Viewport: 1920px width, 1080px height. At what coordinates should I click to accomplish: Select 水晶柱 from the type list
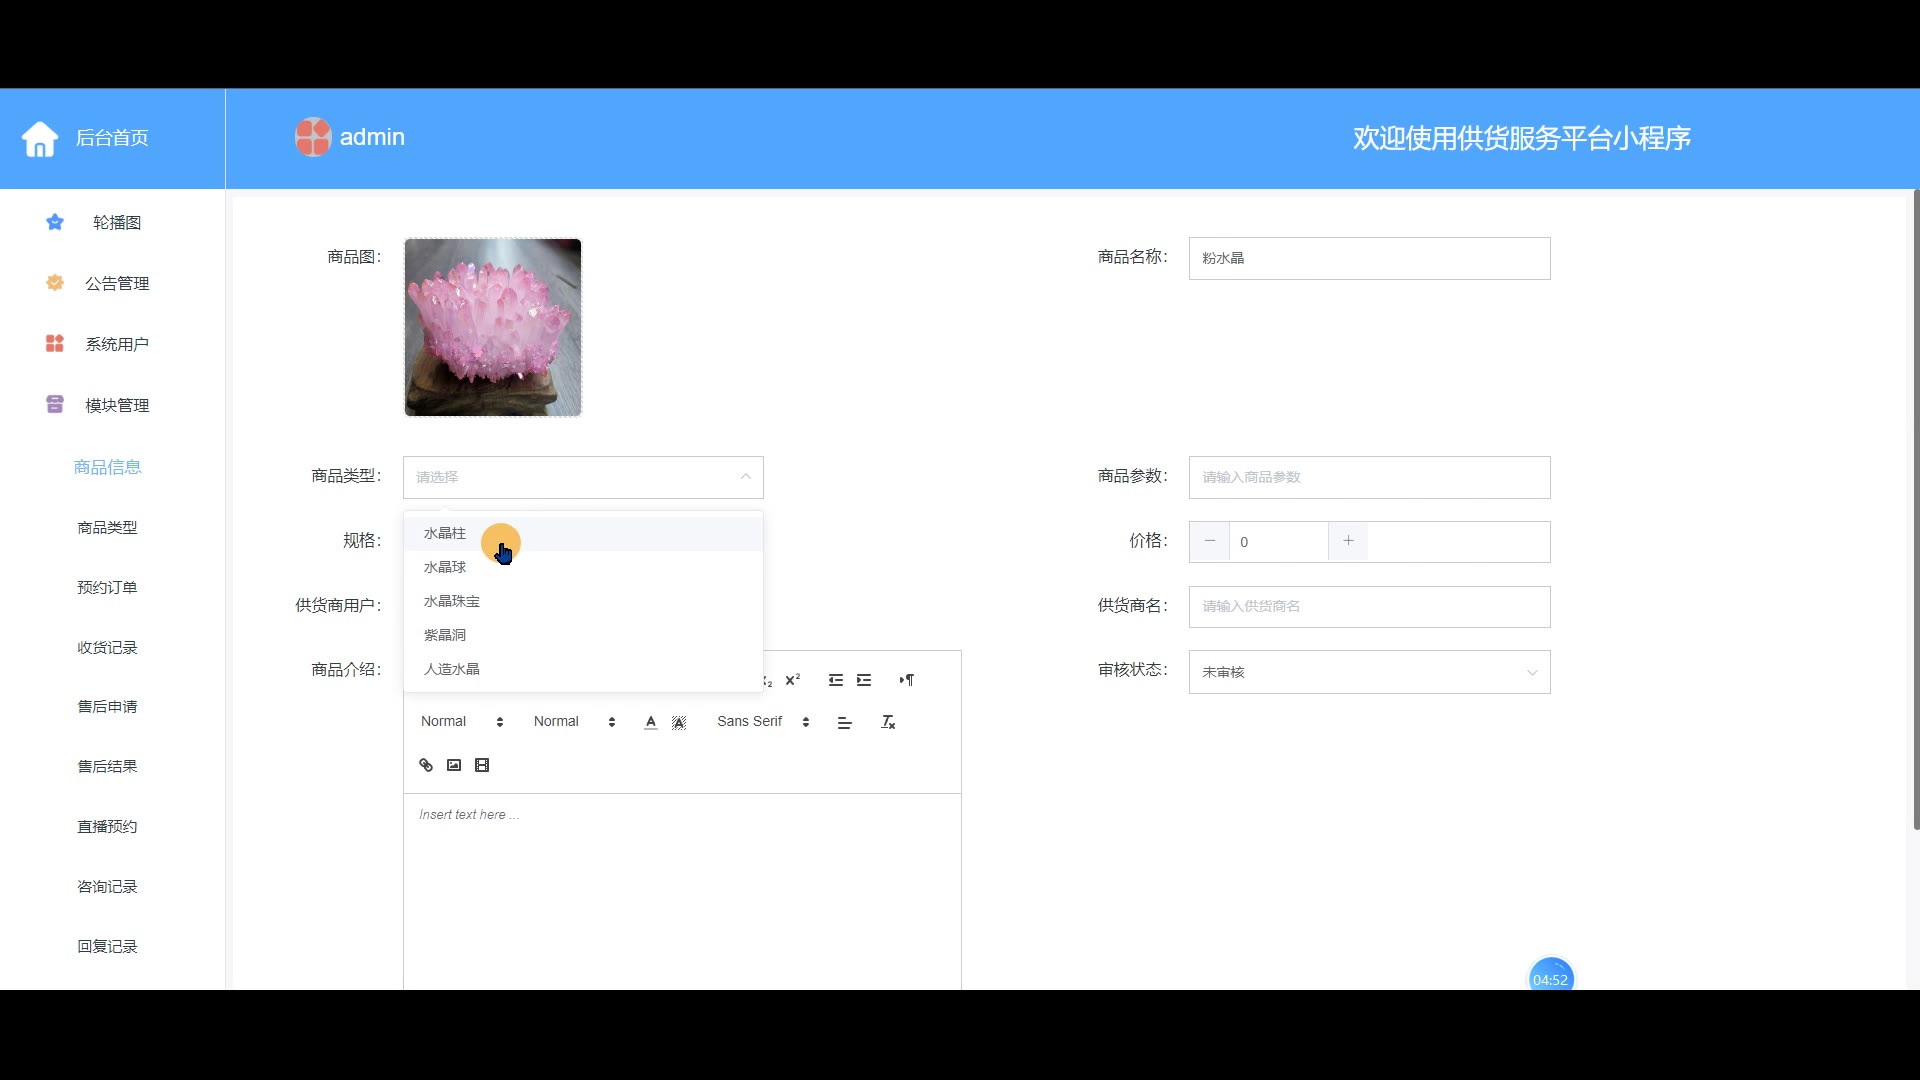[x=583, y=533]
